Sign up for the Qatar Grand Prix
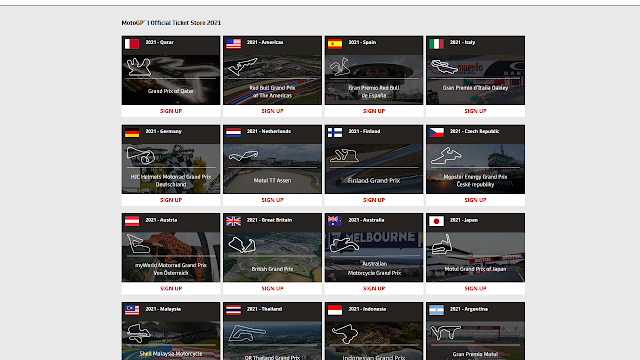This screenshot has height=360, width=640. (171, 111)
